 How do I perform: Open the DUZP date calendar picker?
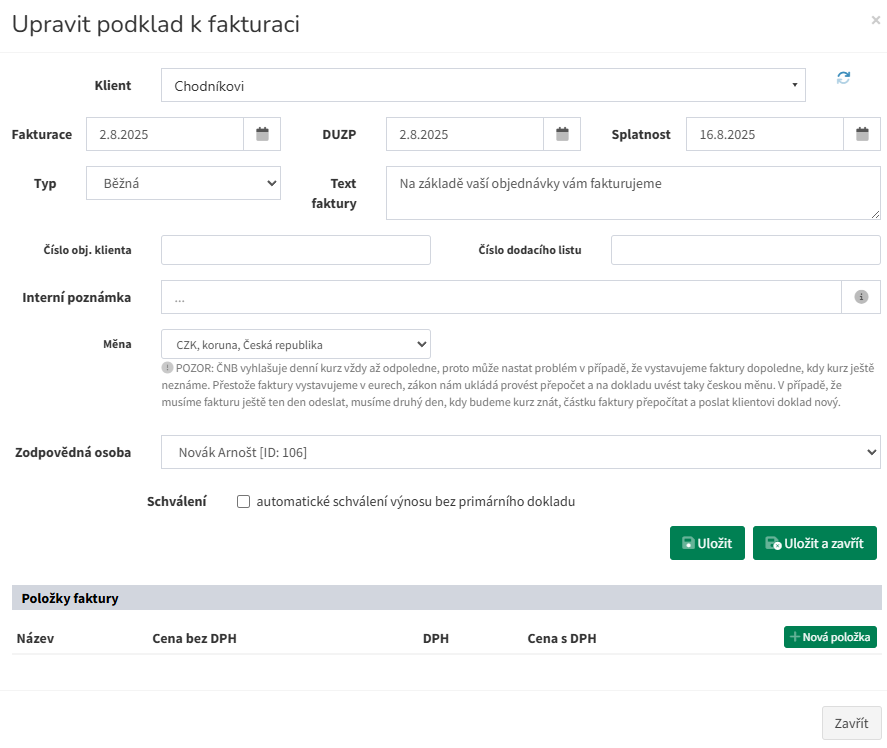(x=562, y=134)
